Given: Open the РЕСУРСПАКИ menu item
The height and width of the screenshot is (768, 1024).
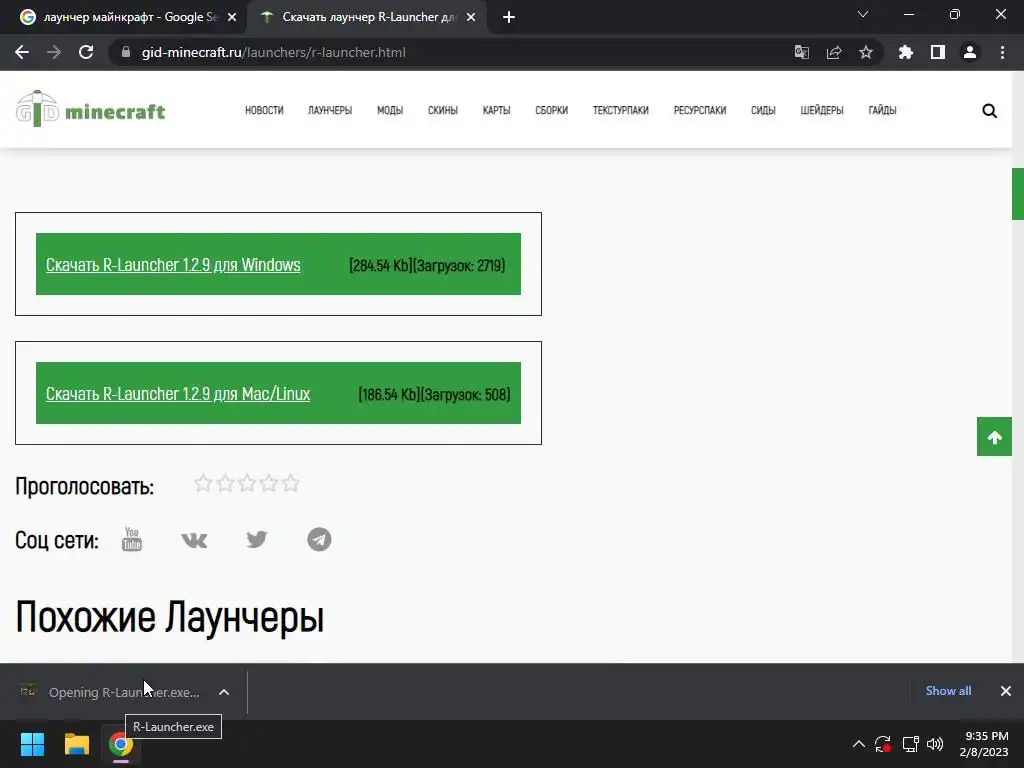Looking at the screenshot, I should click(699, 110).
